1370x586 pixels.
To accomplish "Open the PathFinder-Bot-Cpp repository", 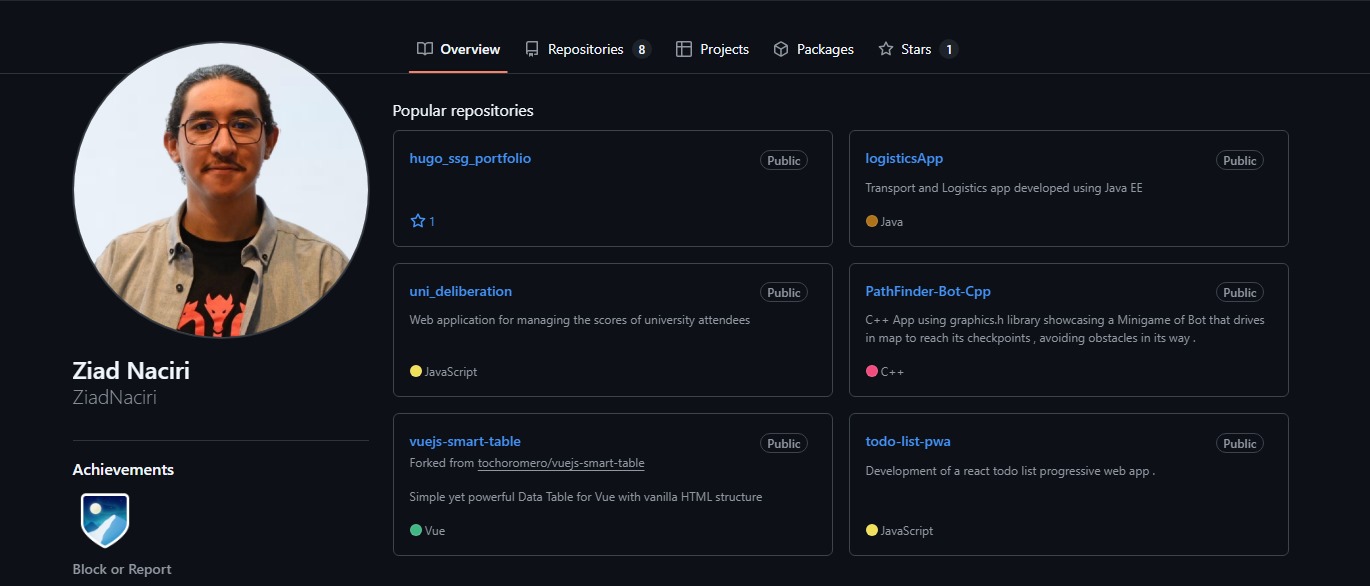I will (928, 291).
